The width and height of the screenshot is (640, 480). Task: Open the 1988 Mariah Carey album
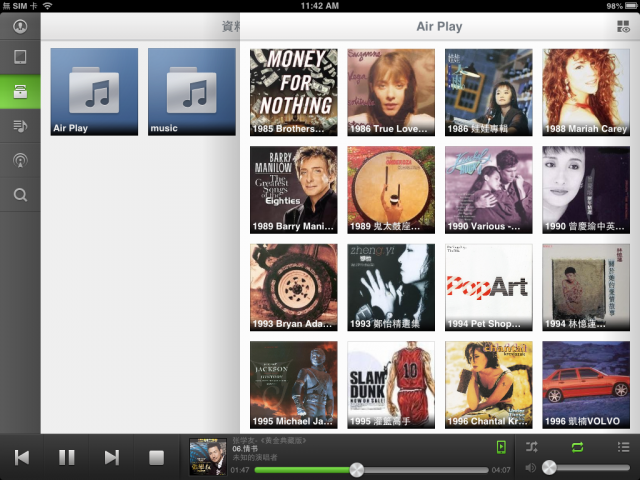586,92
